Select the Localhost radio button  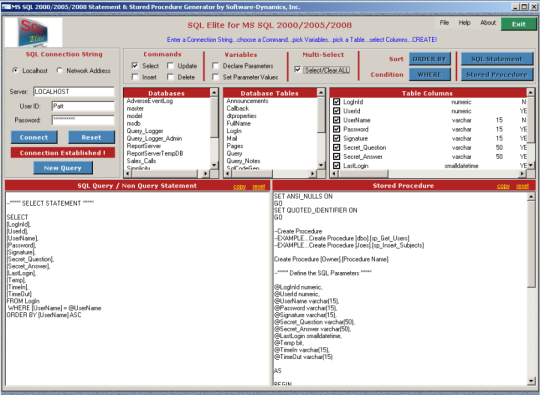pyautogui.click(x=15, y=70)
